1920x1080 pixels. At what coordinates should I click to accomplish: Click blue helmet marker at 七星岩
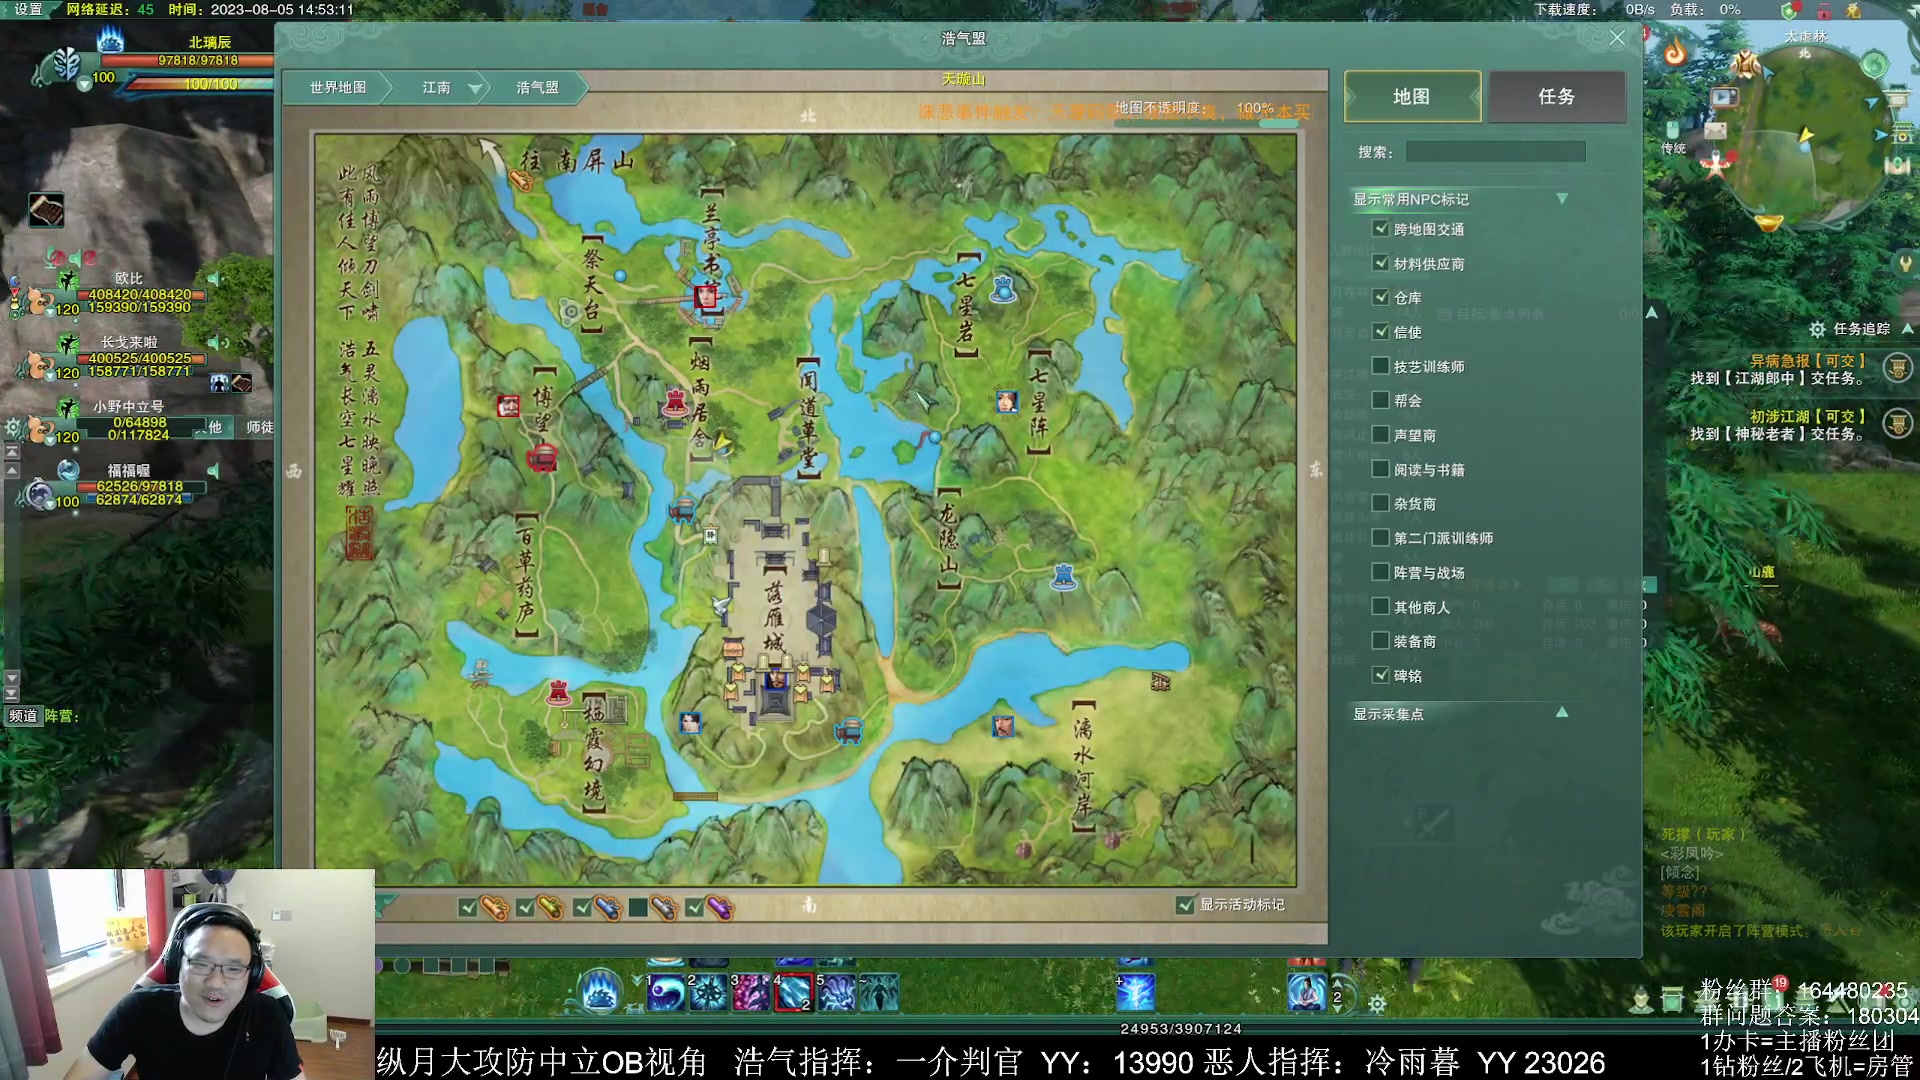(x=1003, y=289)
